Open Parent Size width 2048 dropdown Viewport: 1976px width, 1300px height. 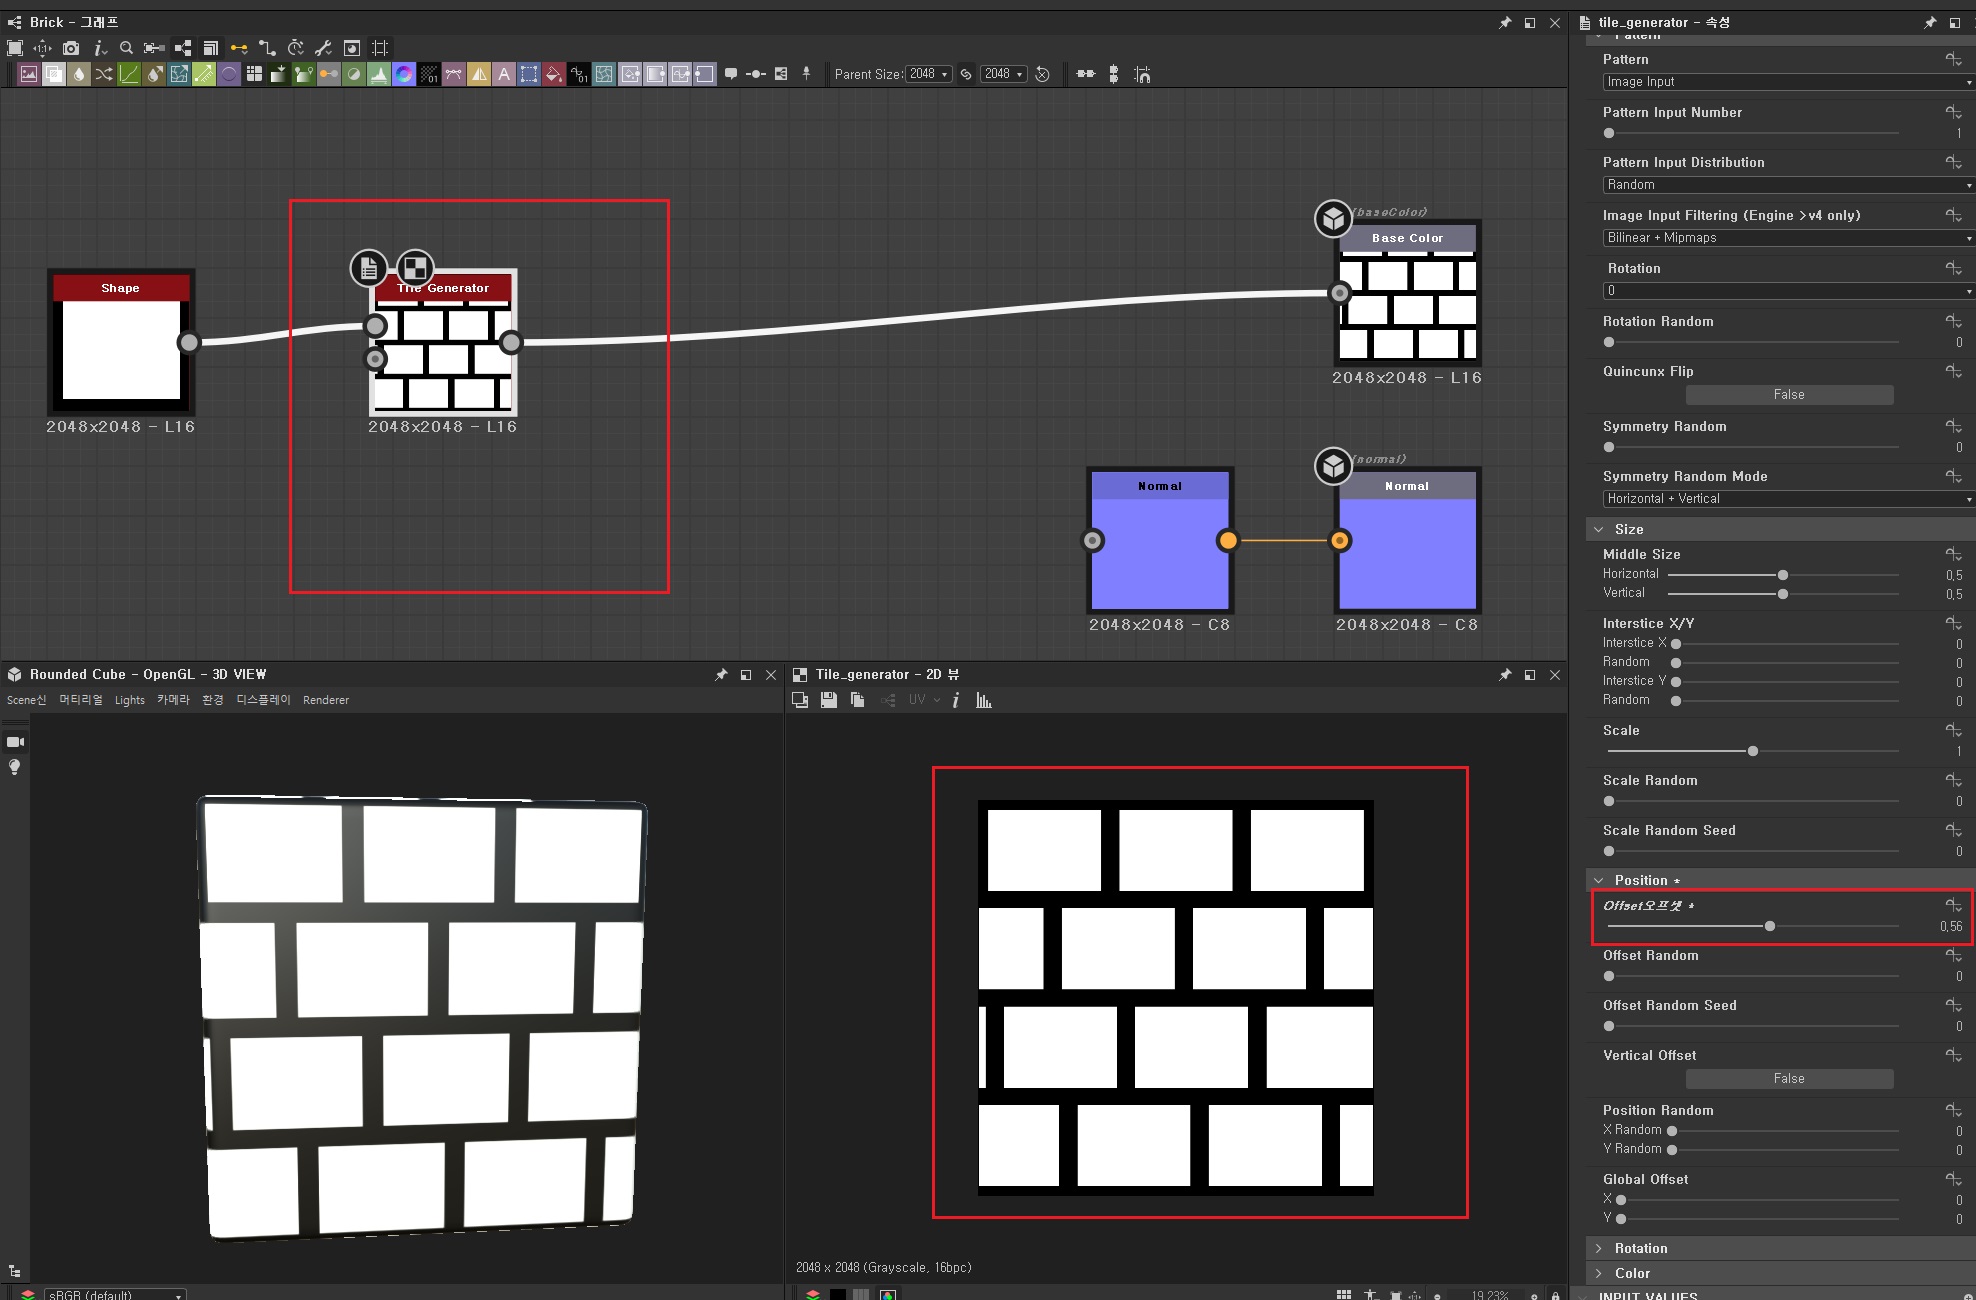point(929,74)
